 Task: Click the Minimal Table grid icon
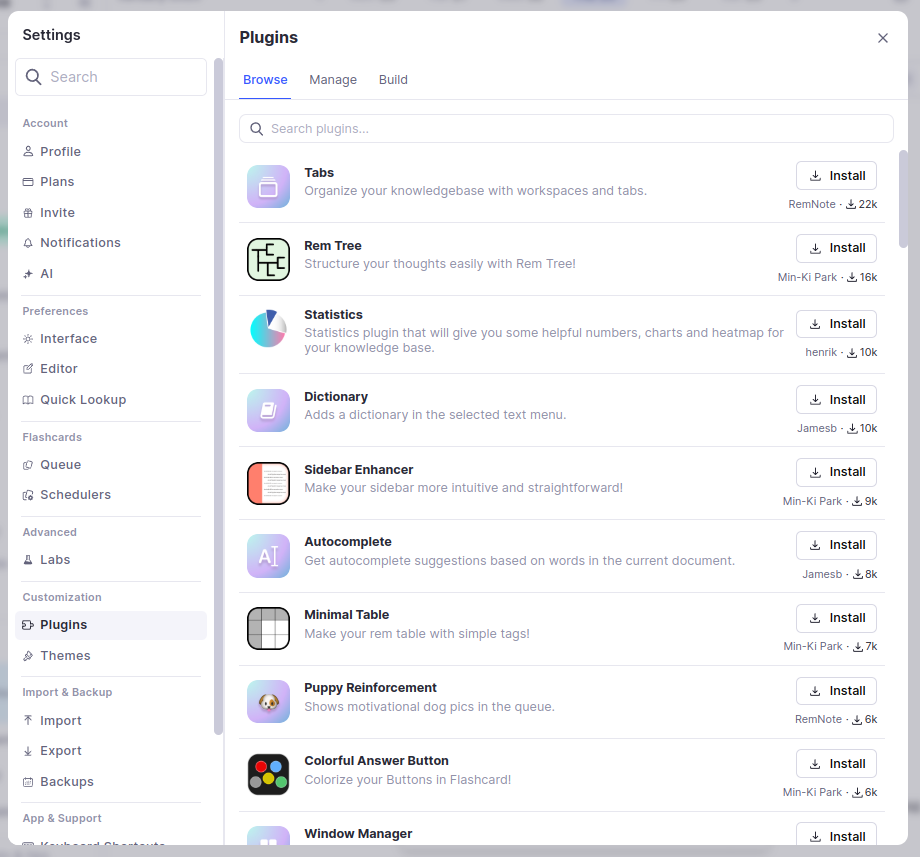[x=268, y=629]
